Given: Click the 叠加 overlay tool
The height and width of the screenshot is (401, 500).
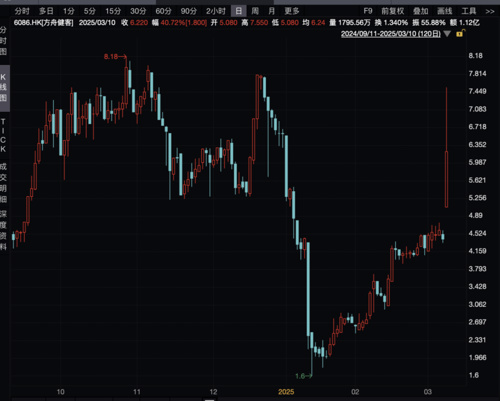Looking at the screenshot, I should pyautogui.click(x=421, y=11).
